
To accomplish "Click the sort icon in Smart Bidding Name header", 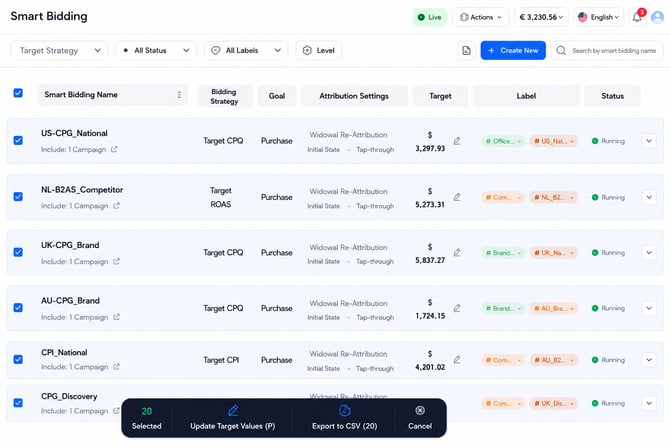I will (179, 95).
